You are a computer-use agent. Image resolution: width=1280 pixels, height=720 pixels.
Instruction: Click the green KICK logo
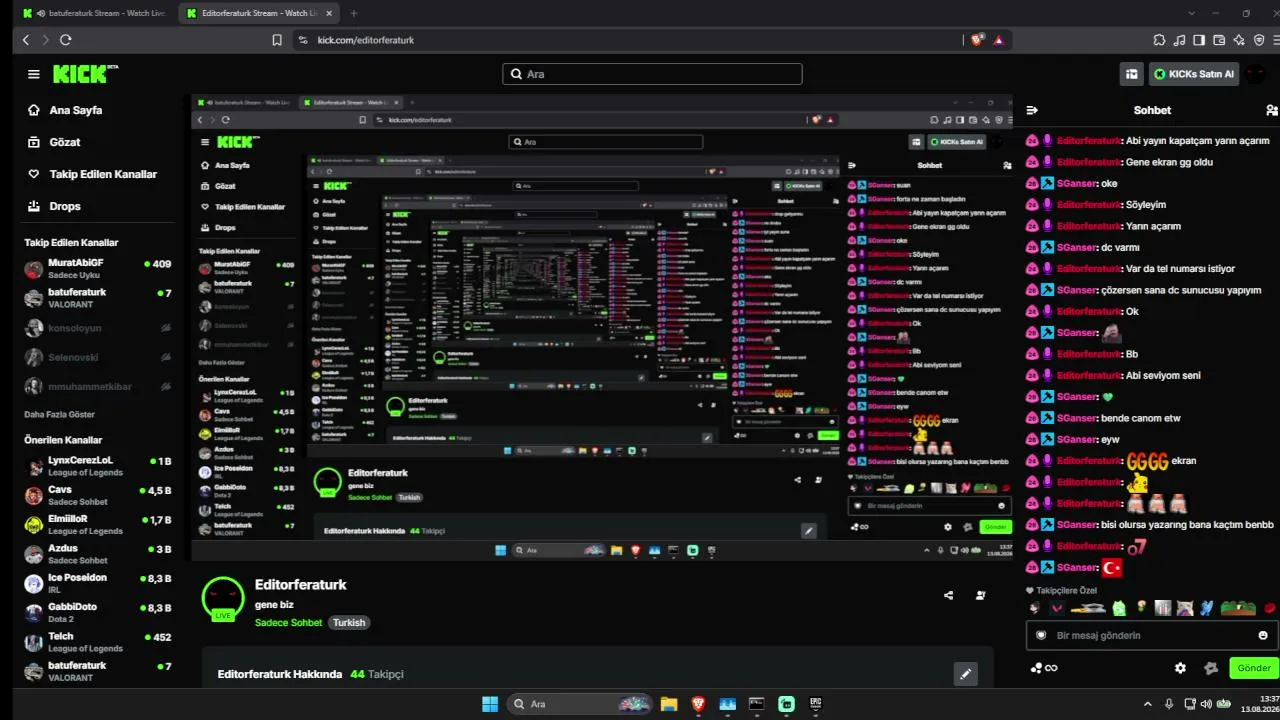pos(85,74)
